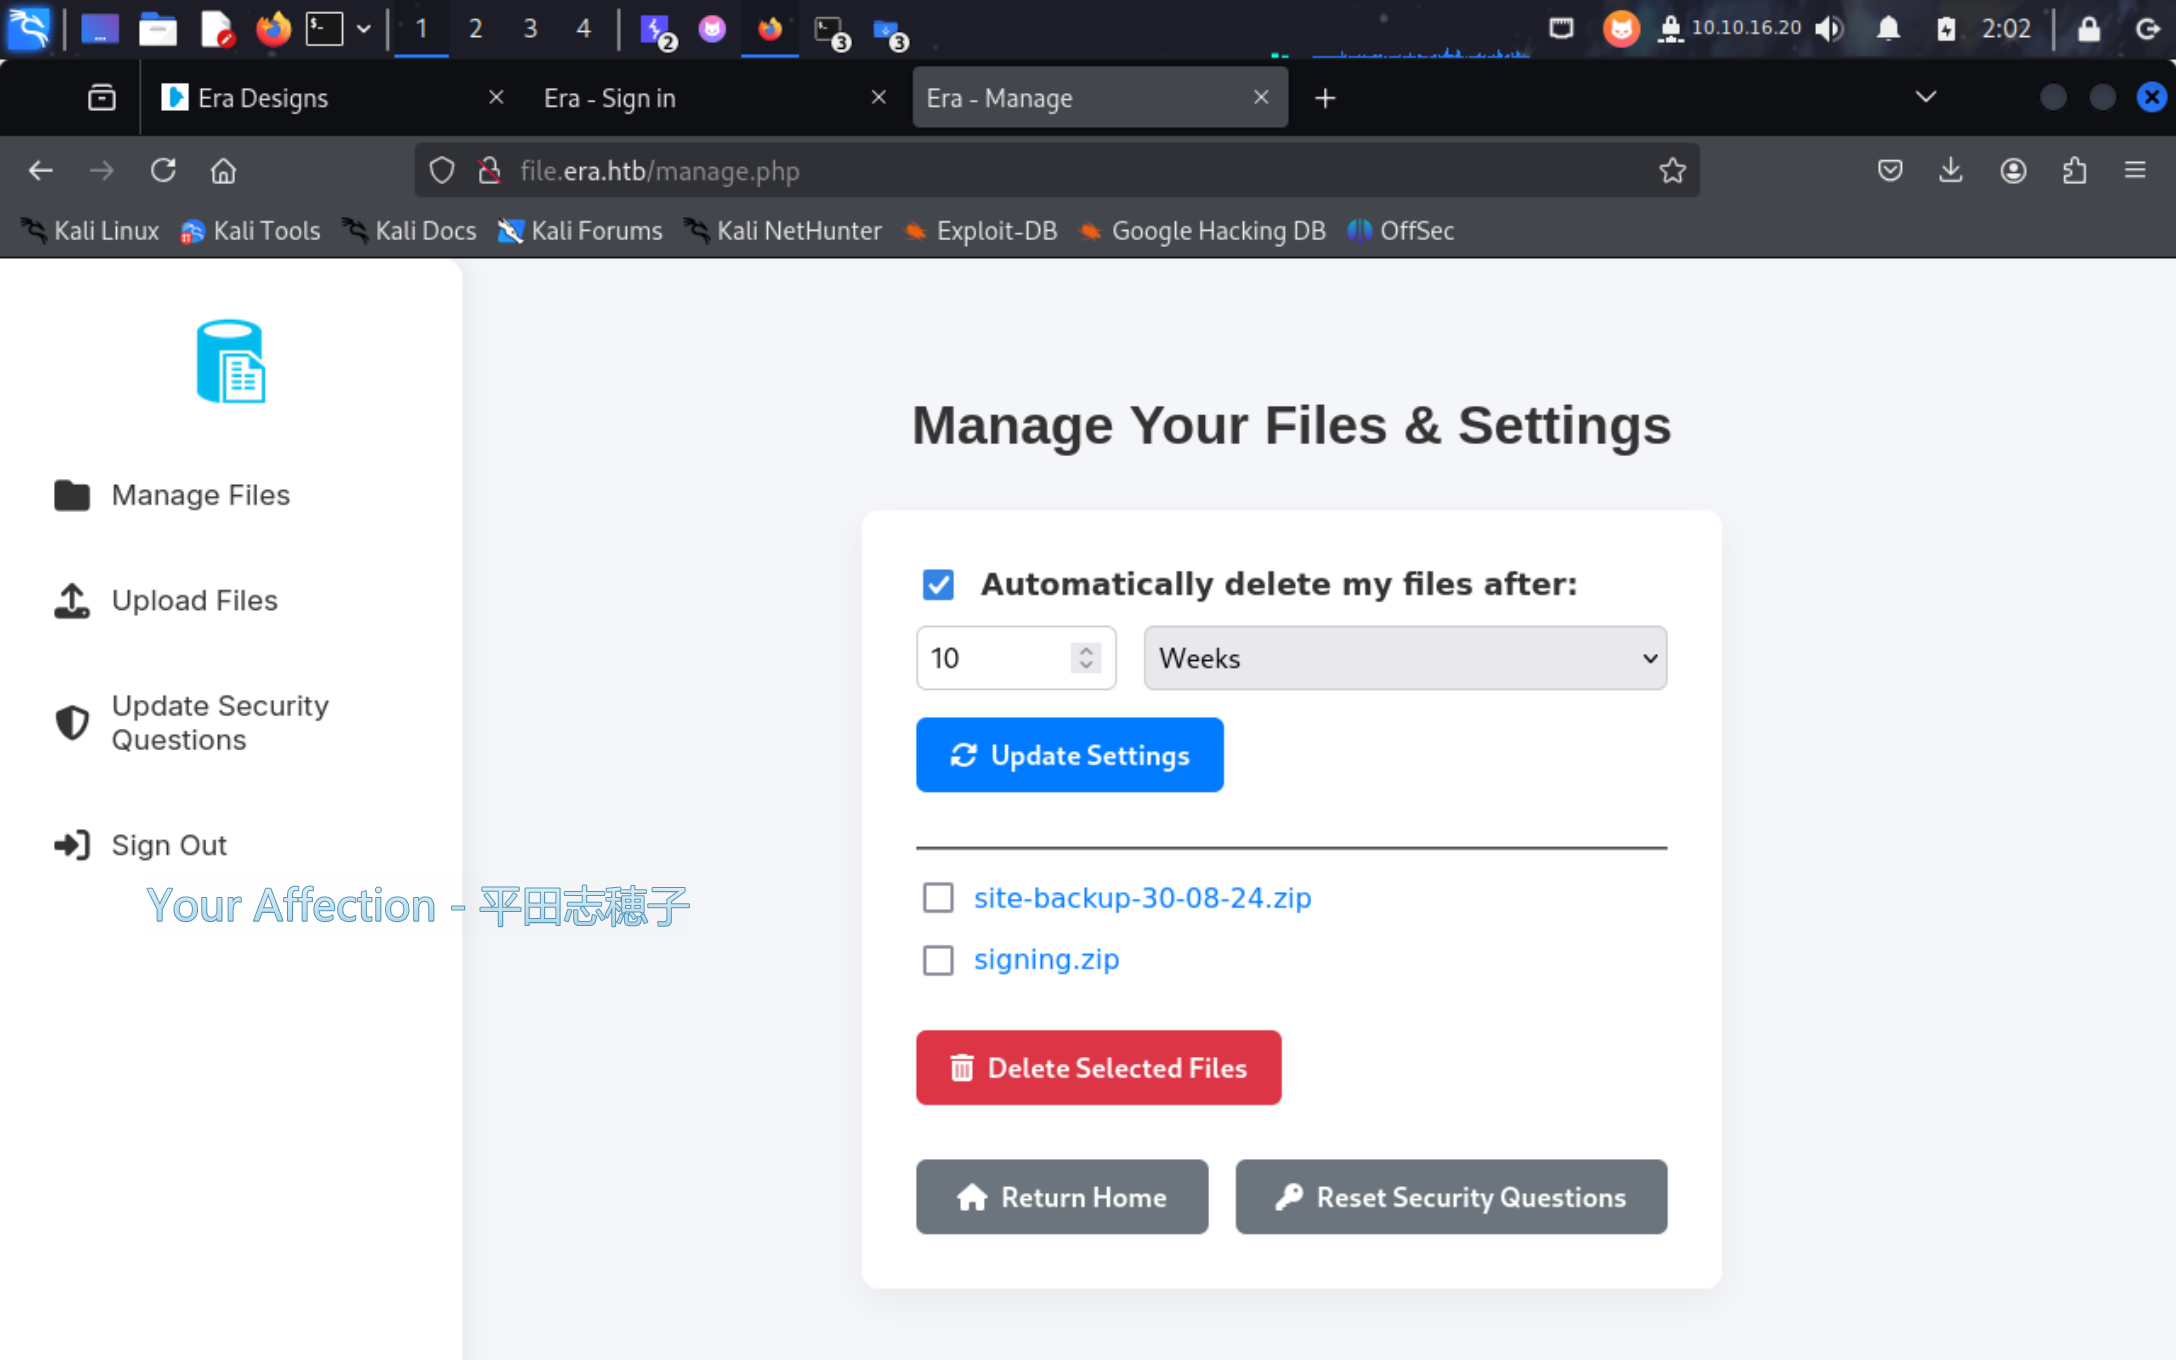Bookmark this page with the star icon
The image size is (2176, 1360).
[x=1672, y=171]
